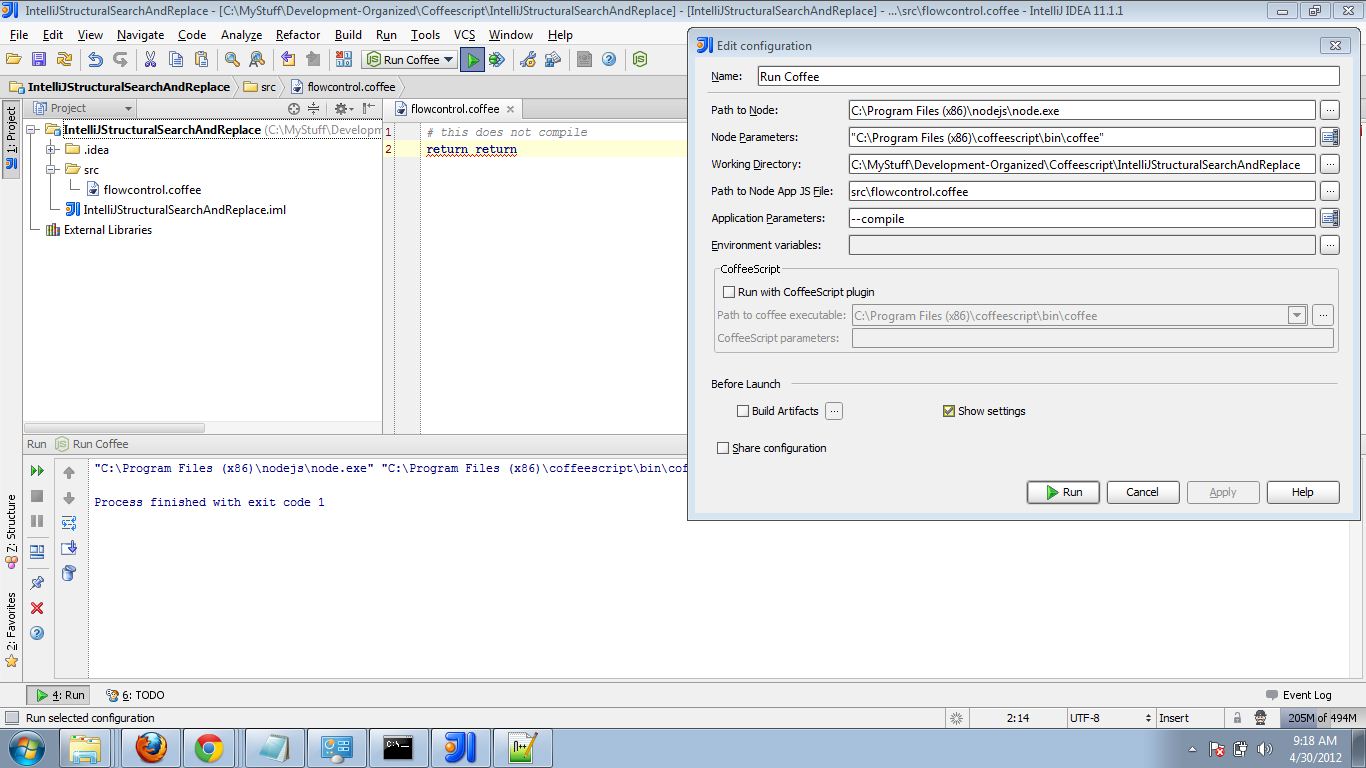The width and height of the screenshot is (1366, 768).
Task: Collapse the src folder
Action: pos(51,170)
